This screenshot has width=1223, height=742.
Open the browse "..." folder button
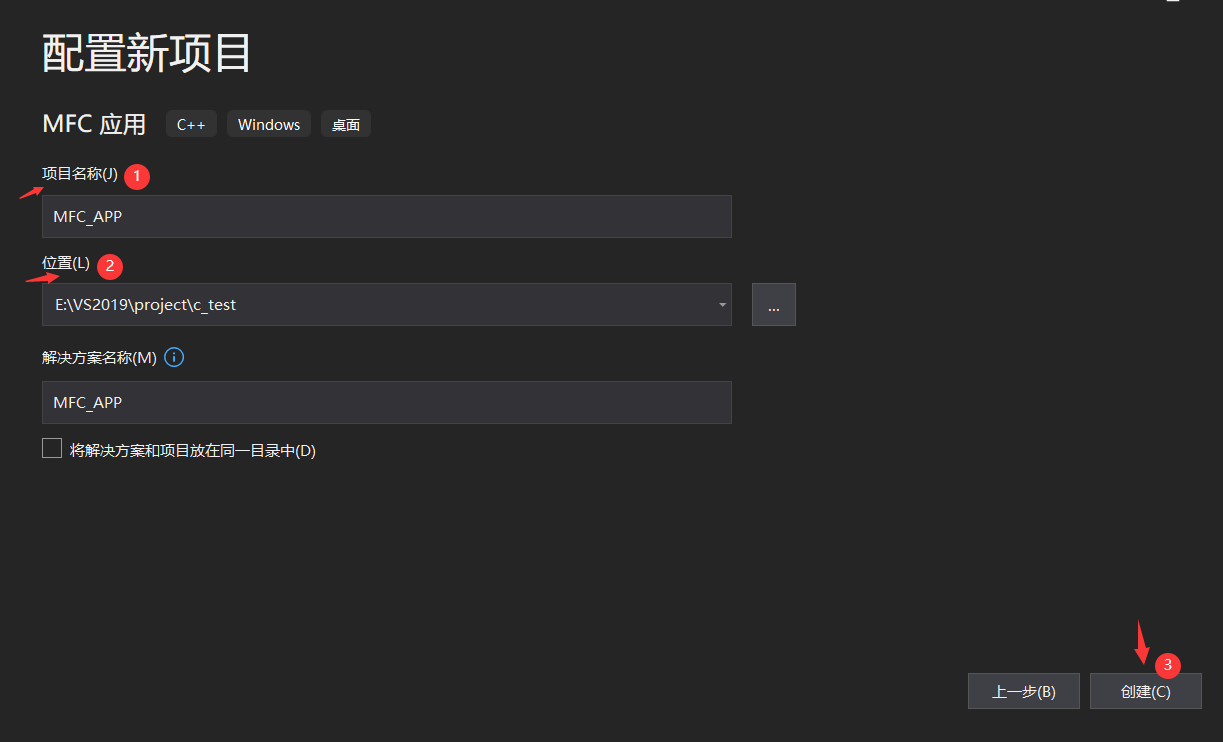[774, 305]
